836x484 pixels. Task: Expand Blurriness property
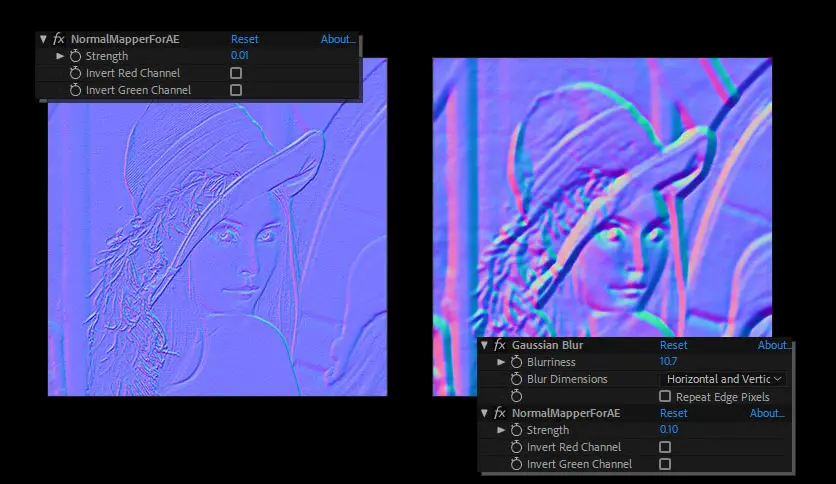pos(501,362)
